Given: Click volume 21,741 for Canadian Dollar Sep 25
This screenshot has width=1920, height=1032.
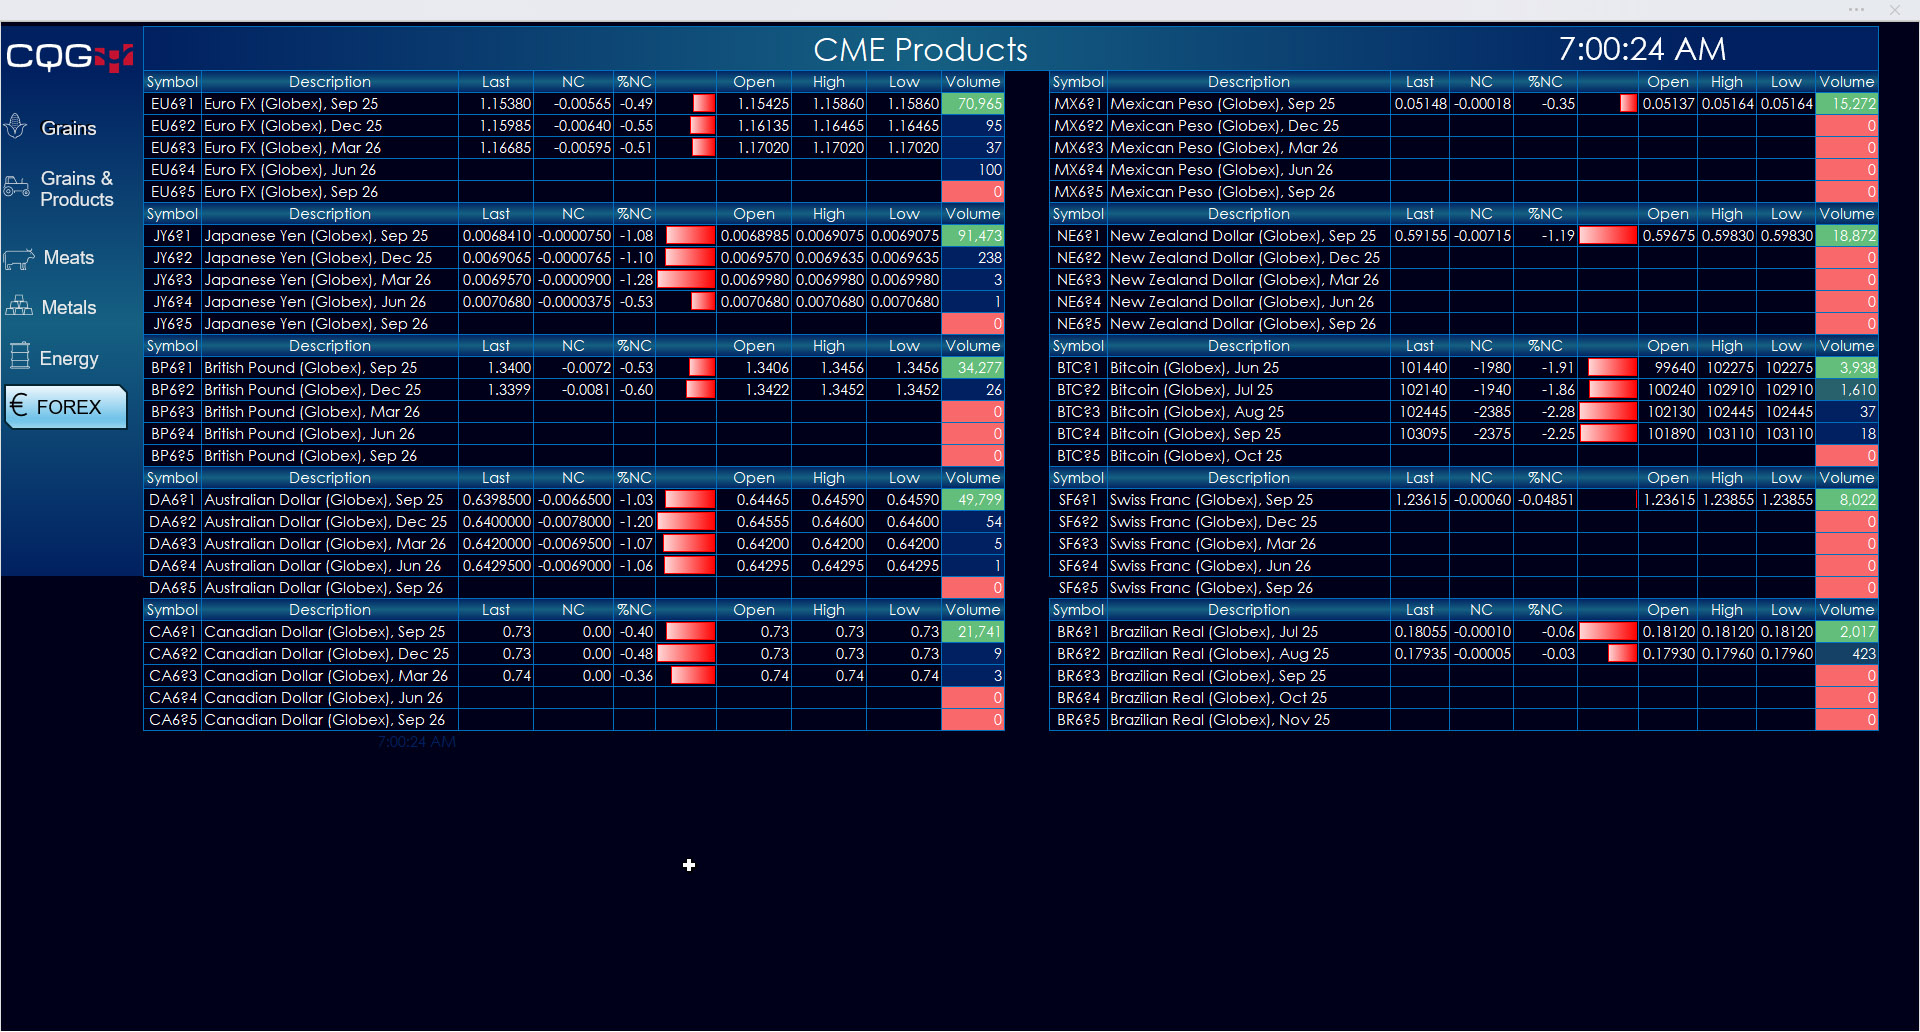Looking at the screenshot, I should tap(973, 632).
